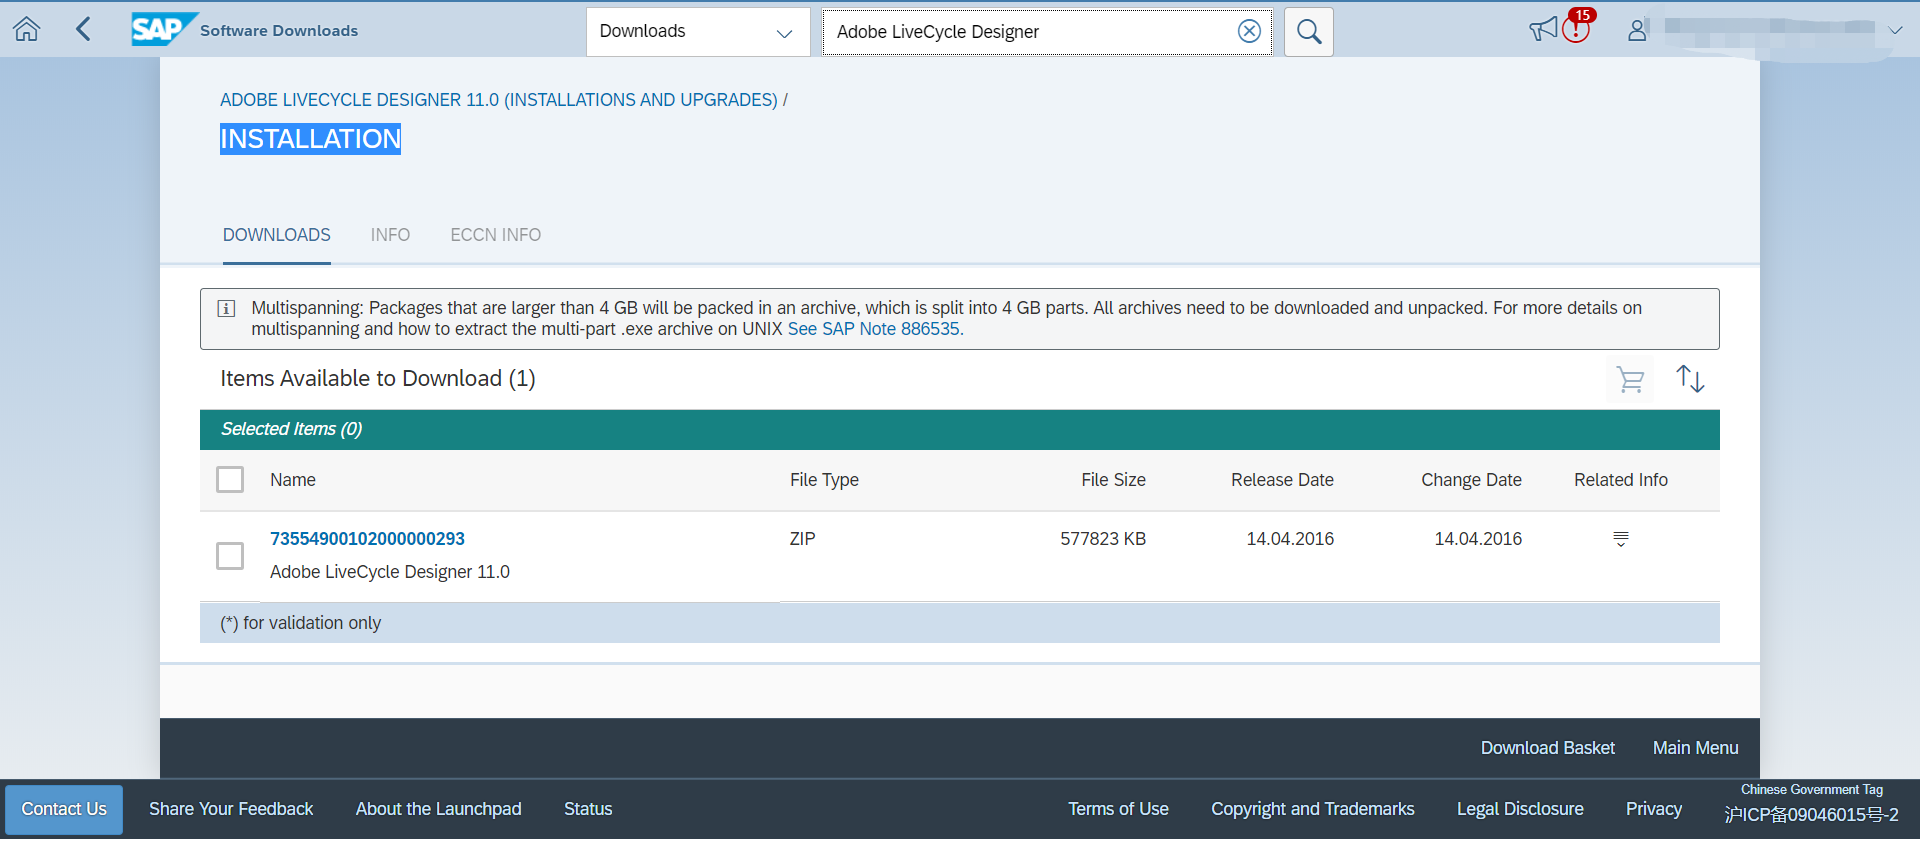
Task: Click the user profile icon
Action: tap(1637, 31)
